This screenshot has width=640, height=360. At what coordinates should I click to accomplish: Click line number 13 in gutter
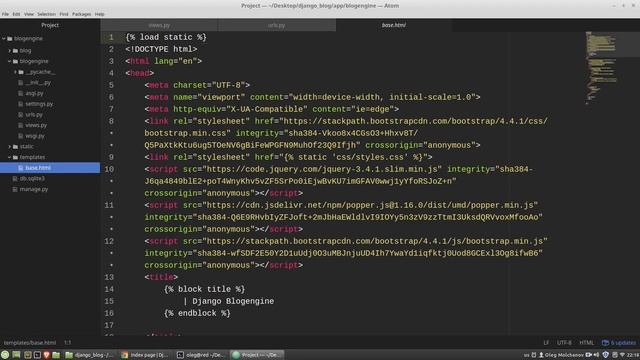click(x=109, y=277)
